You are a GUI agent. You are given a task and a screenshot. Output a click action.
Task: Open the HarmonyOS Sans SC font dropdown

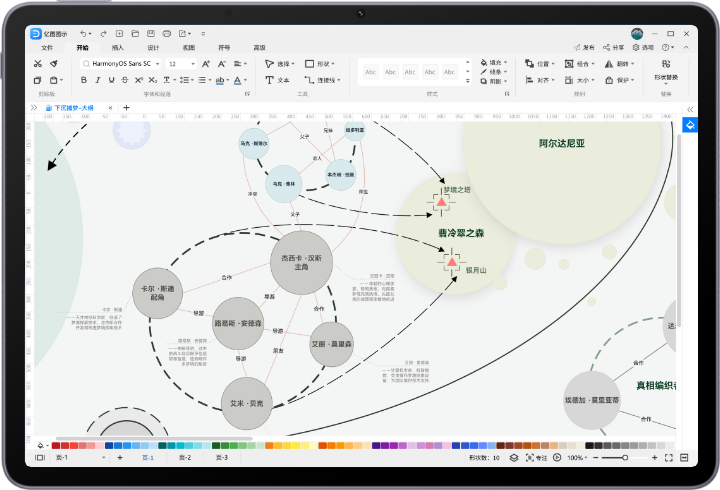click(119, 63)
